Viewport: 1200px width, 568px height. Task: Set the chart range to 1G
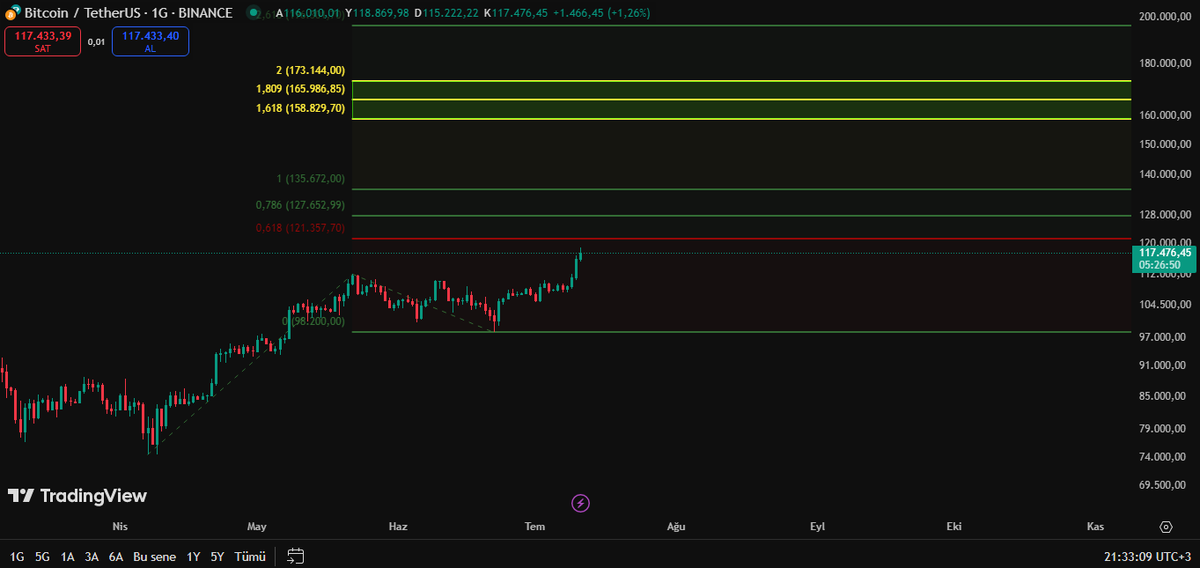18,556
